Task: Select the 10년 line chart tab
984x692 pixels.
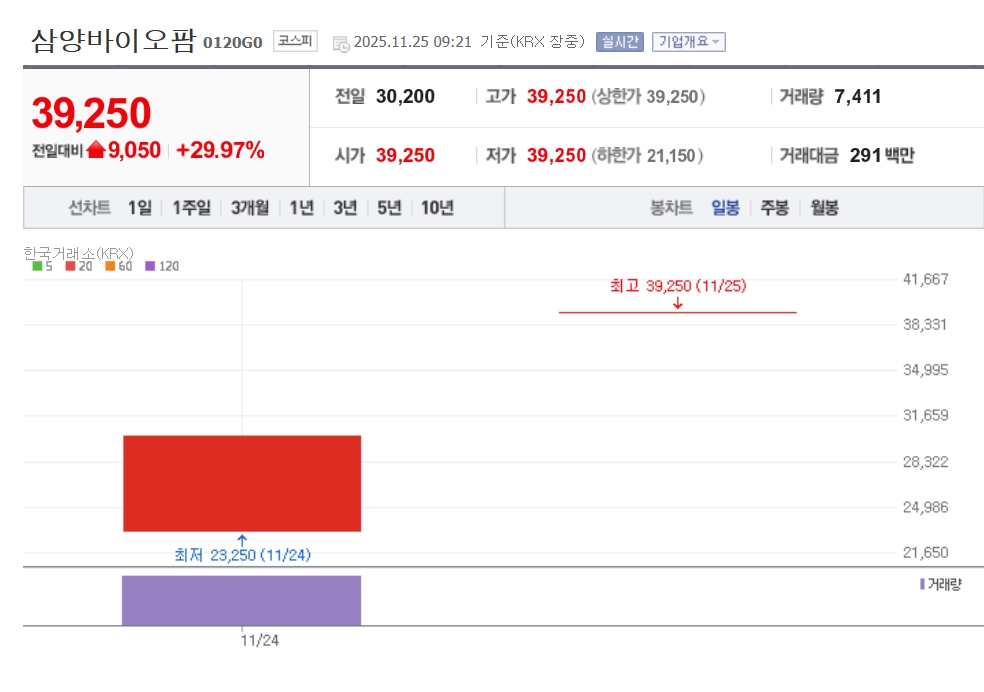Action: tap(437, 208)
